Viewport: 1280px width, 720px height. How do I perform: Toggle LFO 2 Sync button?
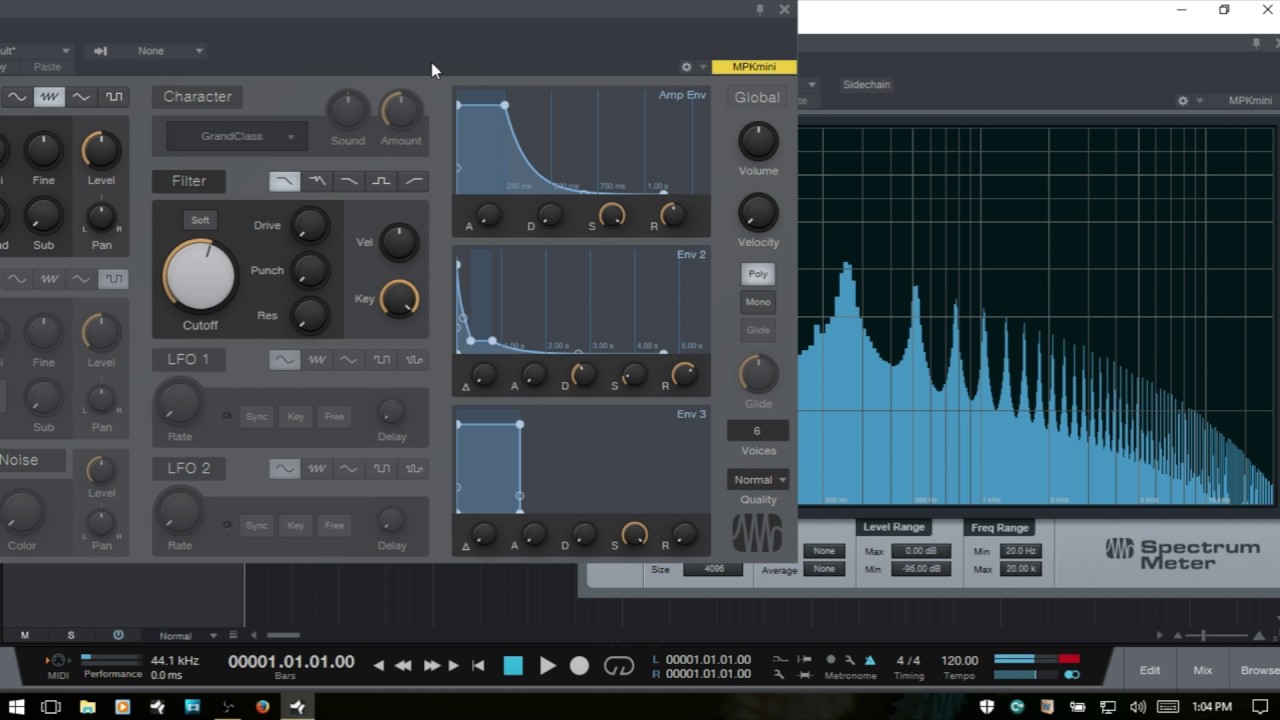[x=257, y=525]
